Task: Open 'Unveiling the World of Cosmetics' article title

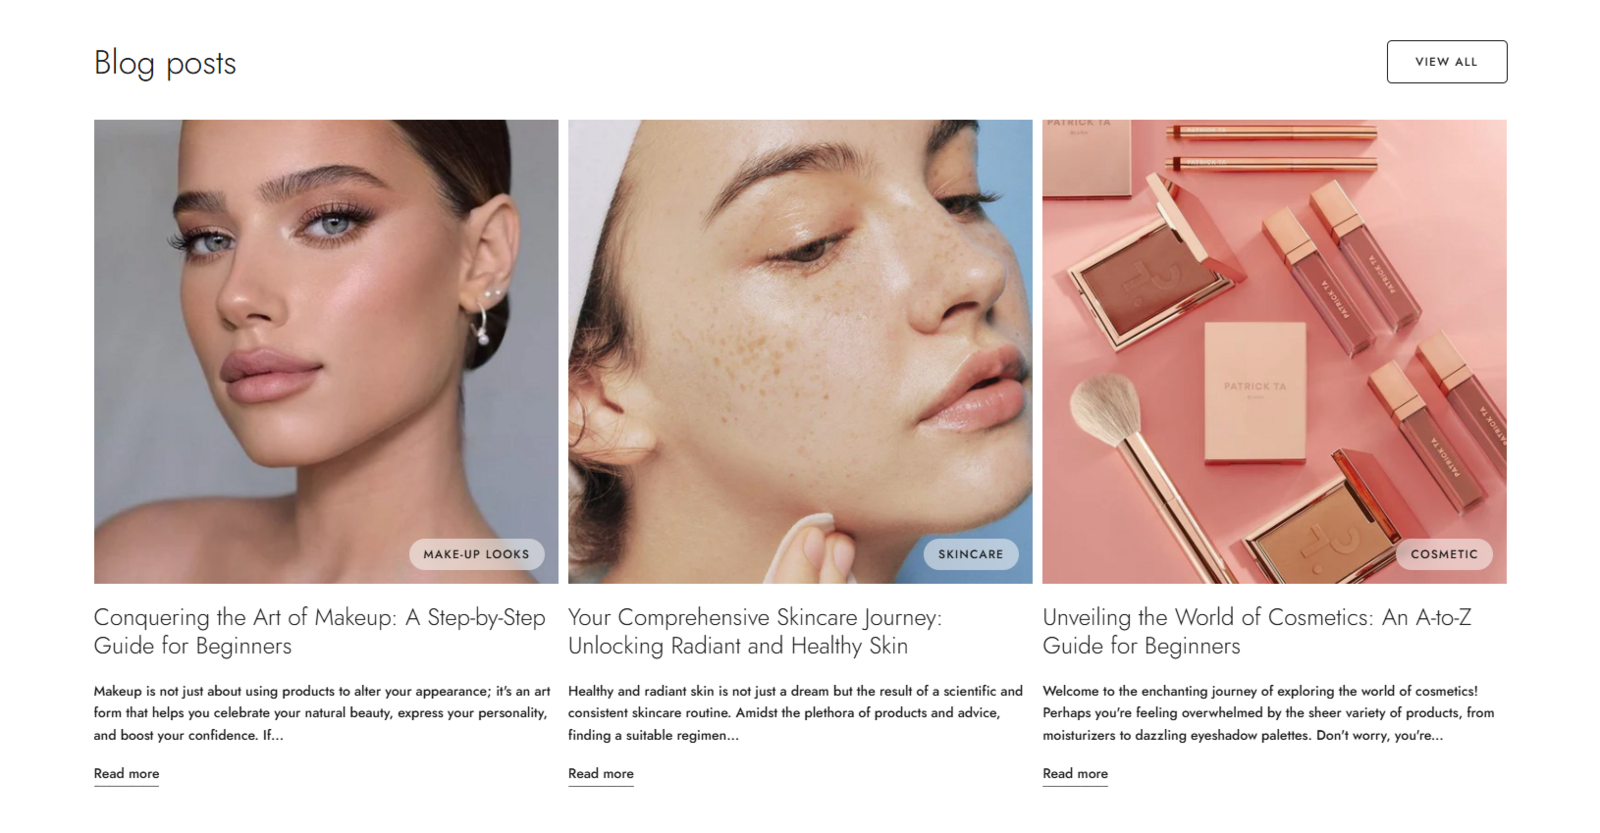Action: pos(1257,631)
